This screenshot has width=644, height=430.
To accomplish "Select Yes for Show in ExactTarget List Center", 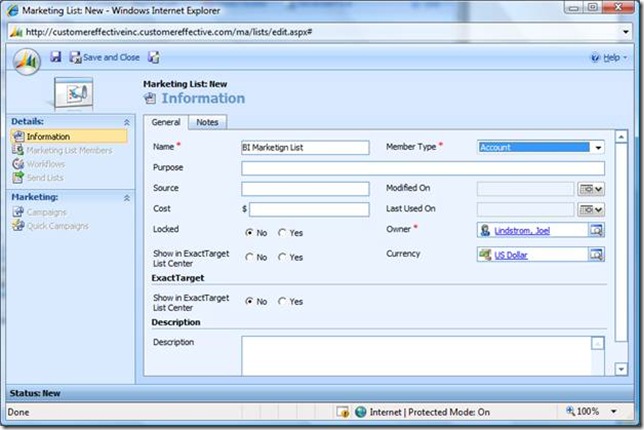I will pyautogui.click(x=283, y=257).
